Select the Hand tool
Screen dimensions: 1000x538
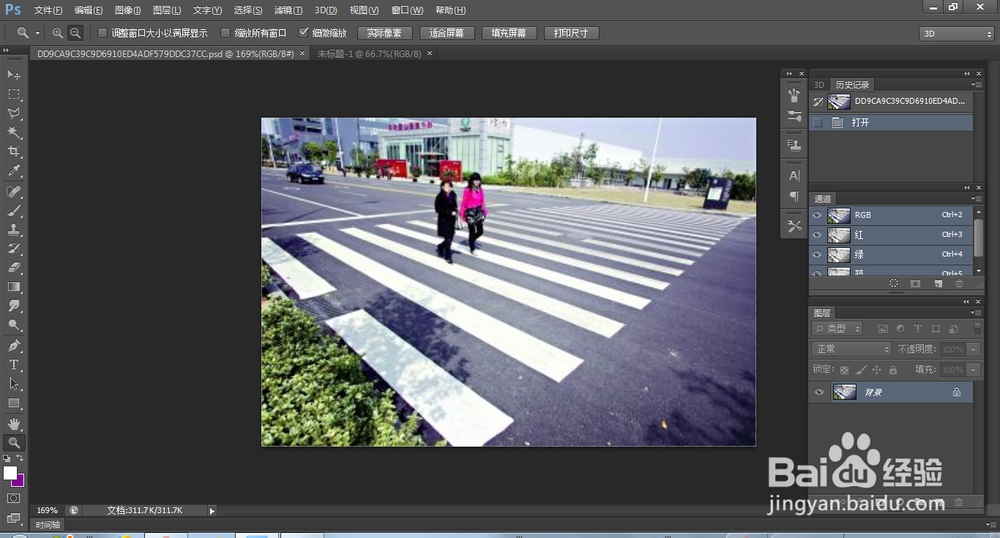(x=13, y=424)
